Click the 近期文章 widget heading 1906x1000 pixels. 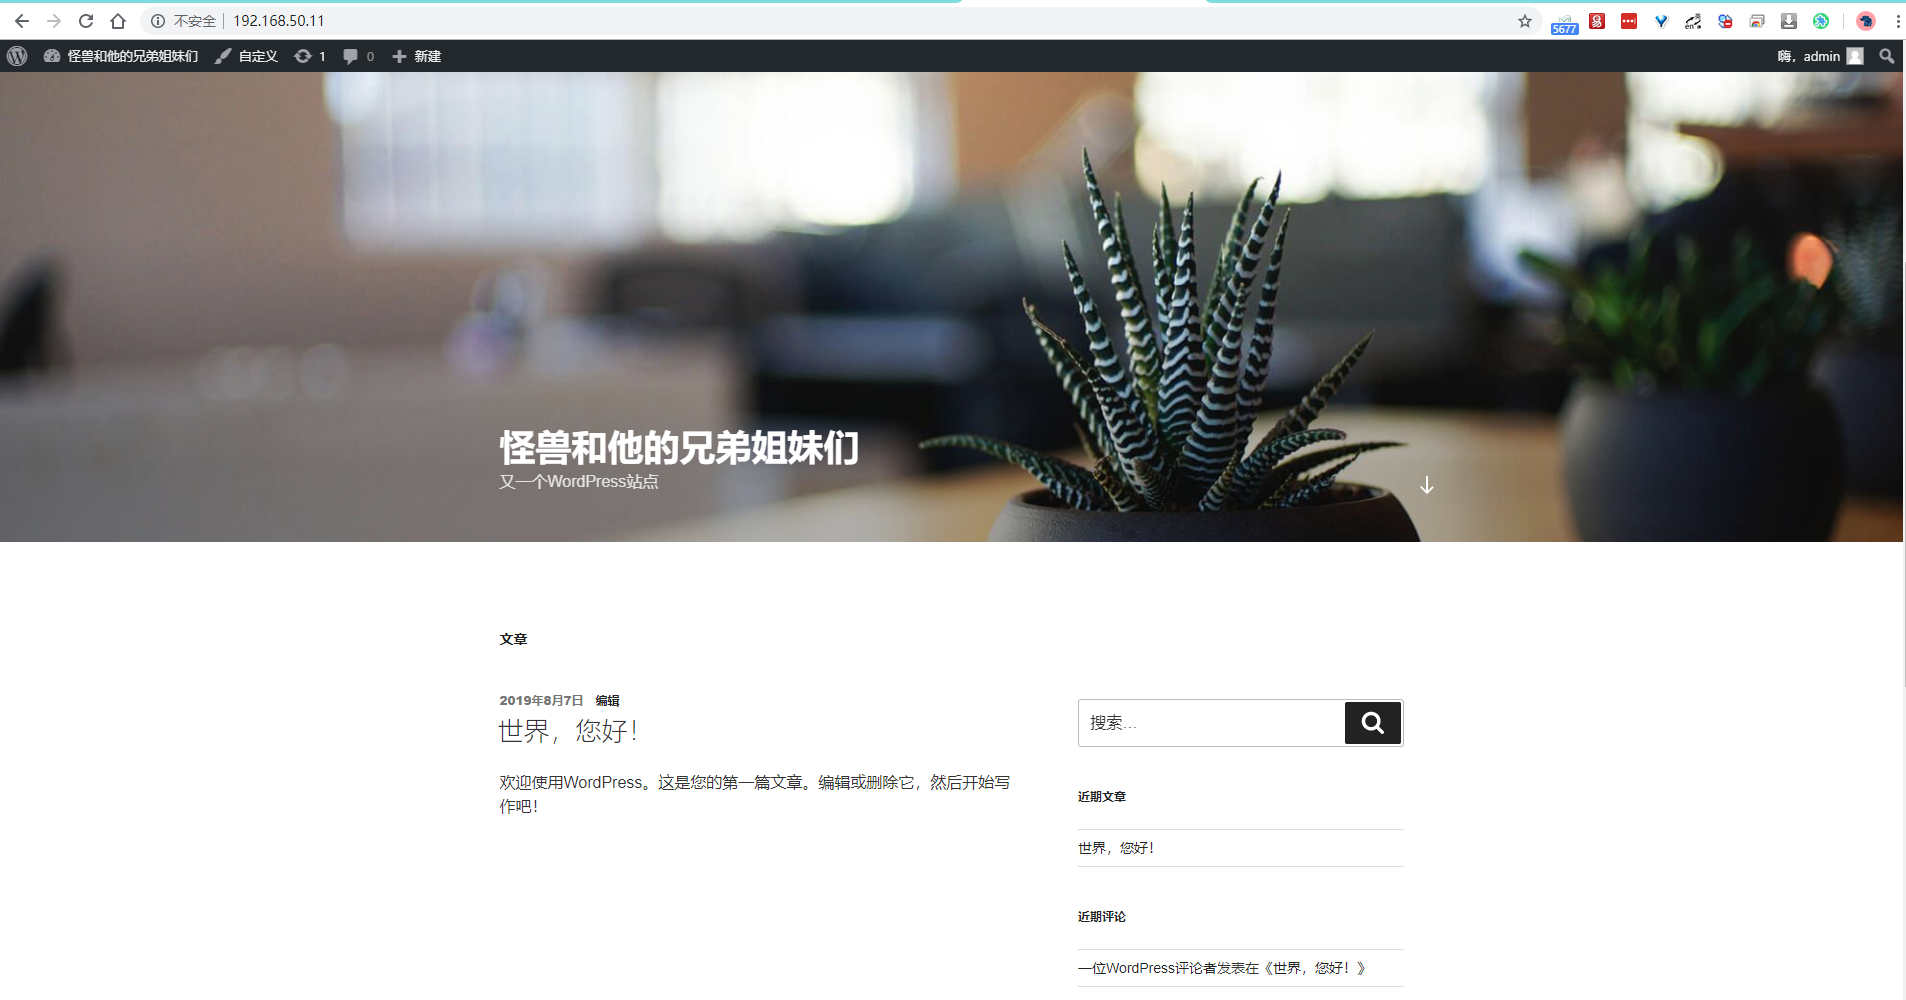coord(1102,797)
